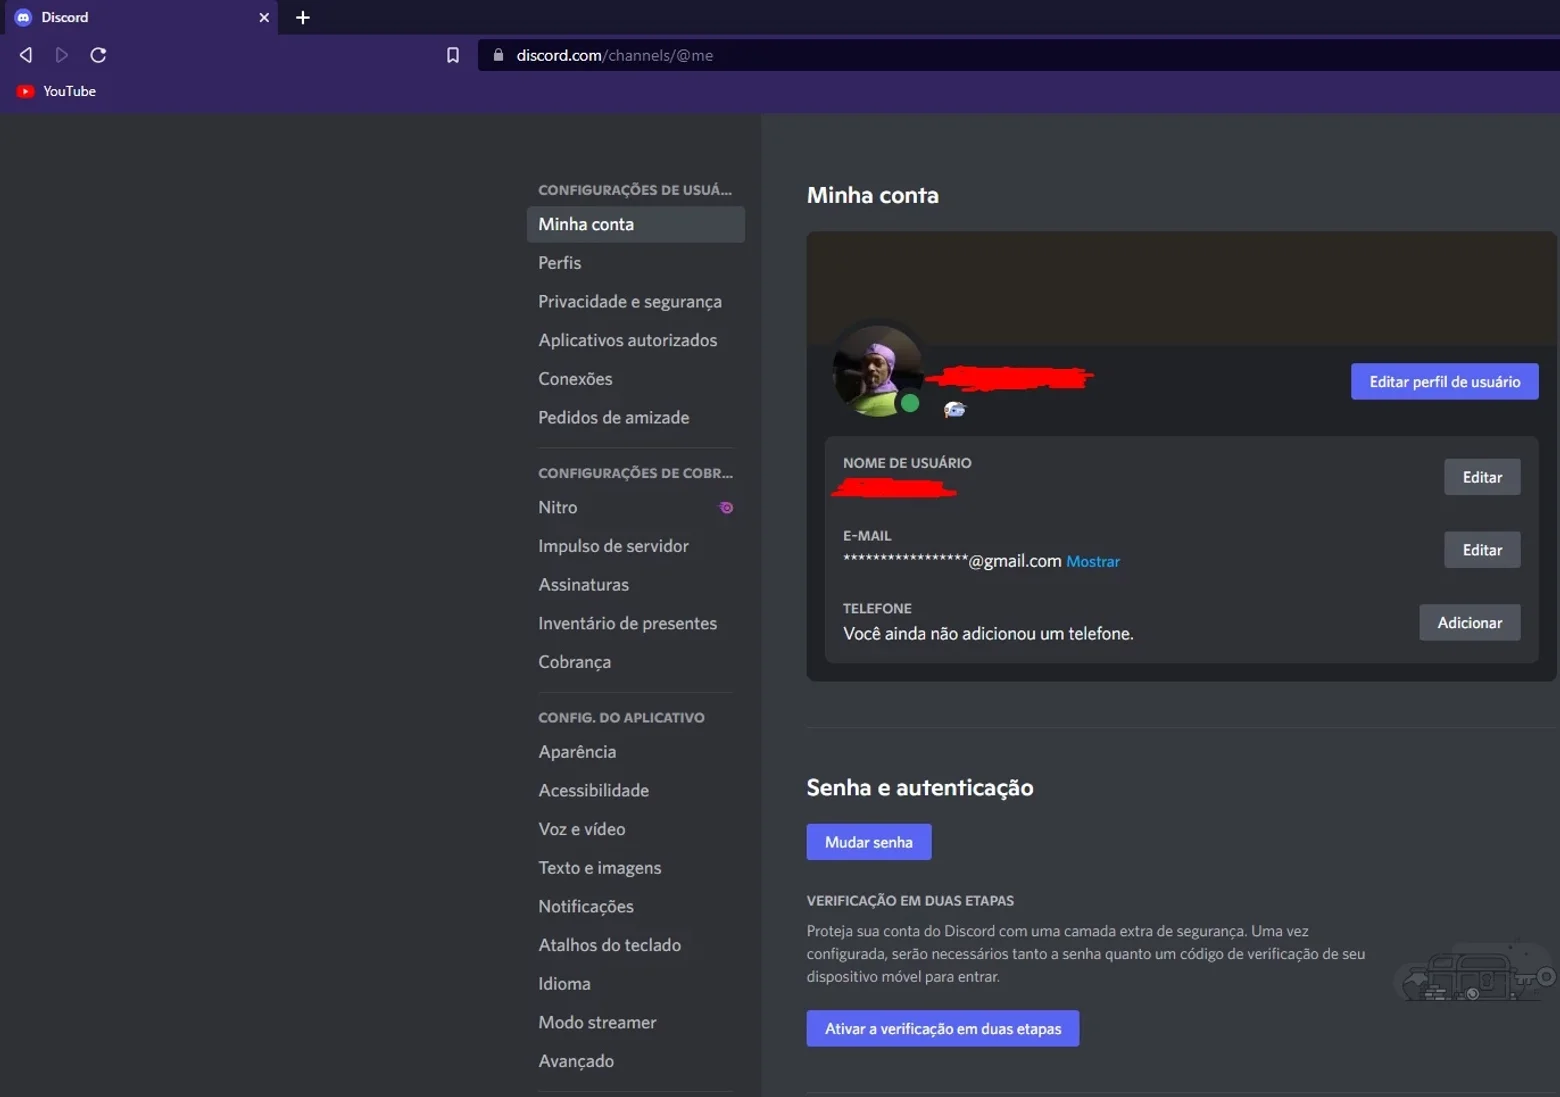Viewport: 1560px width, 1097px height.
Task: Click the YouTube bookmark icon
Action: [x=26, y=91]
